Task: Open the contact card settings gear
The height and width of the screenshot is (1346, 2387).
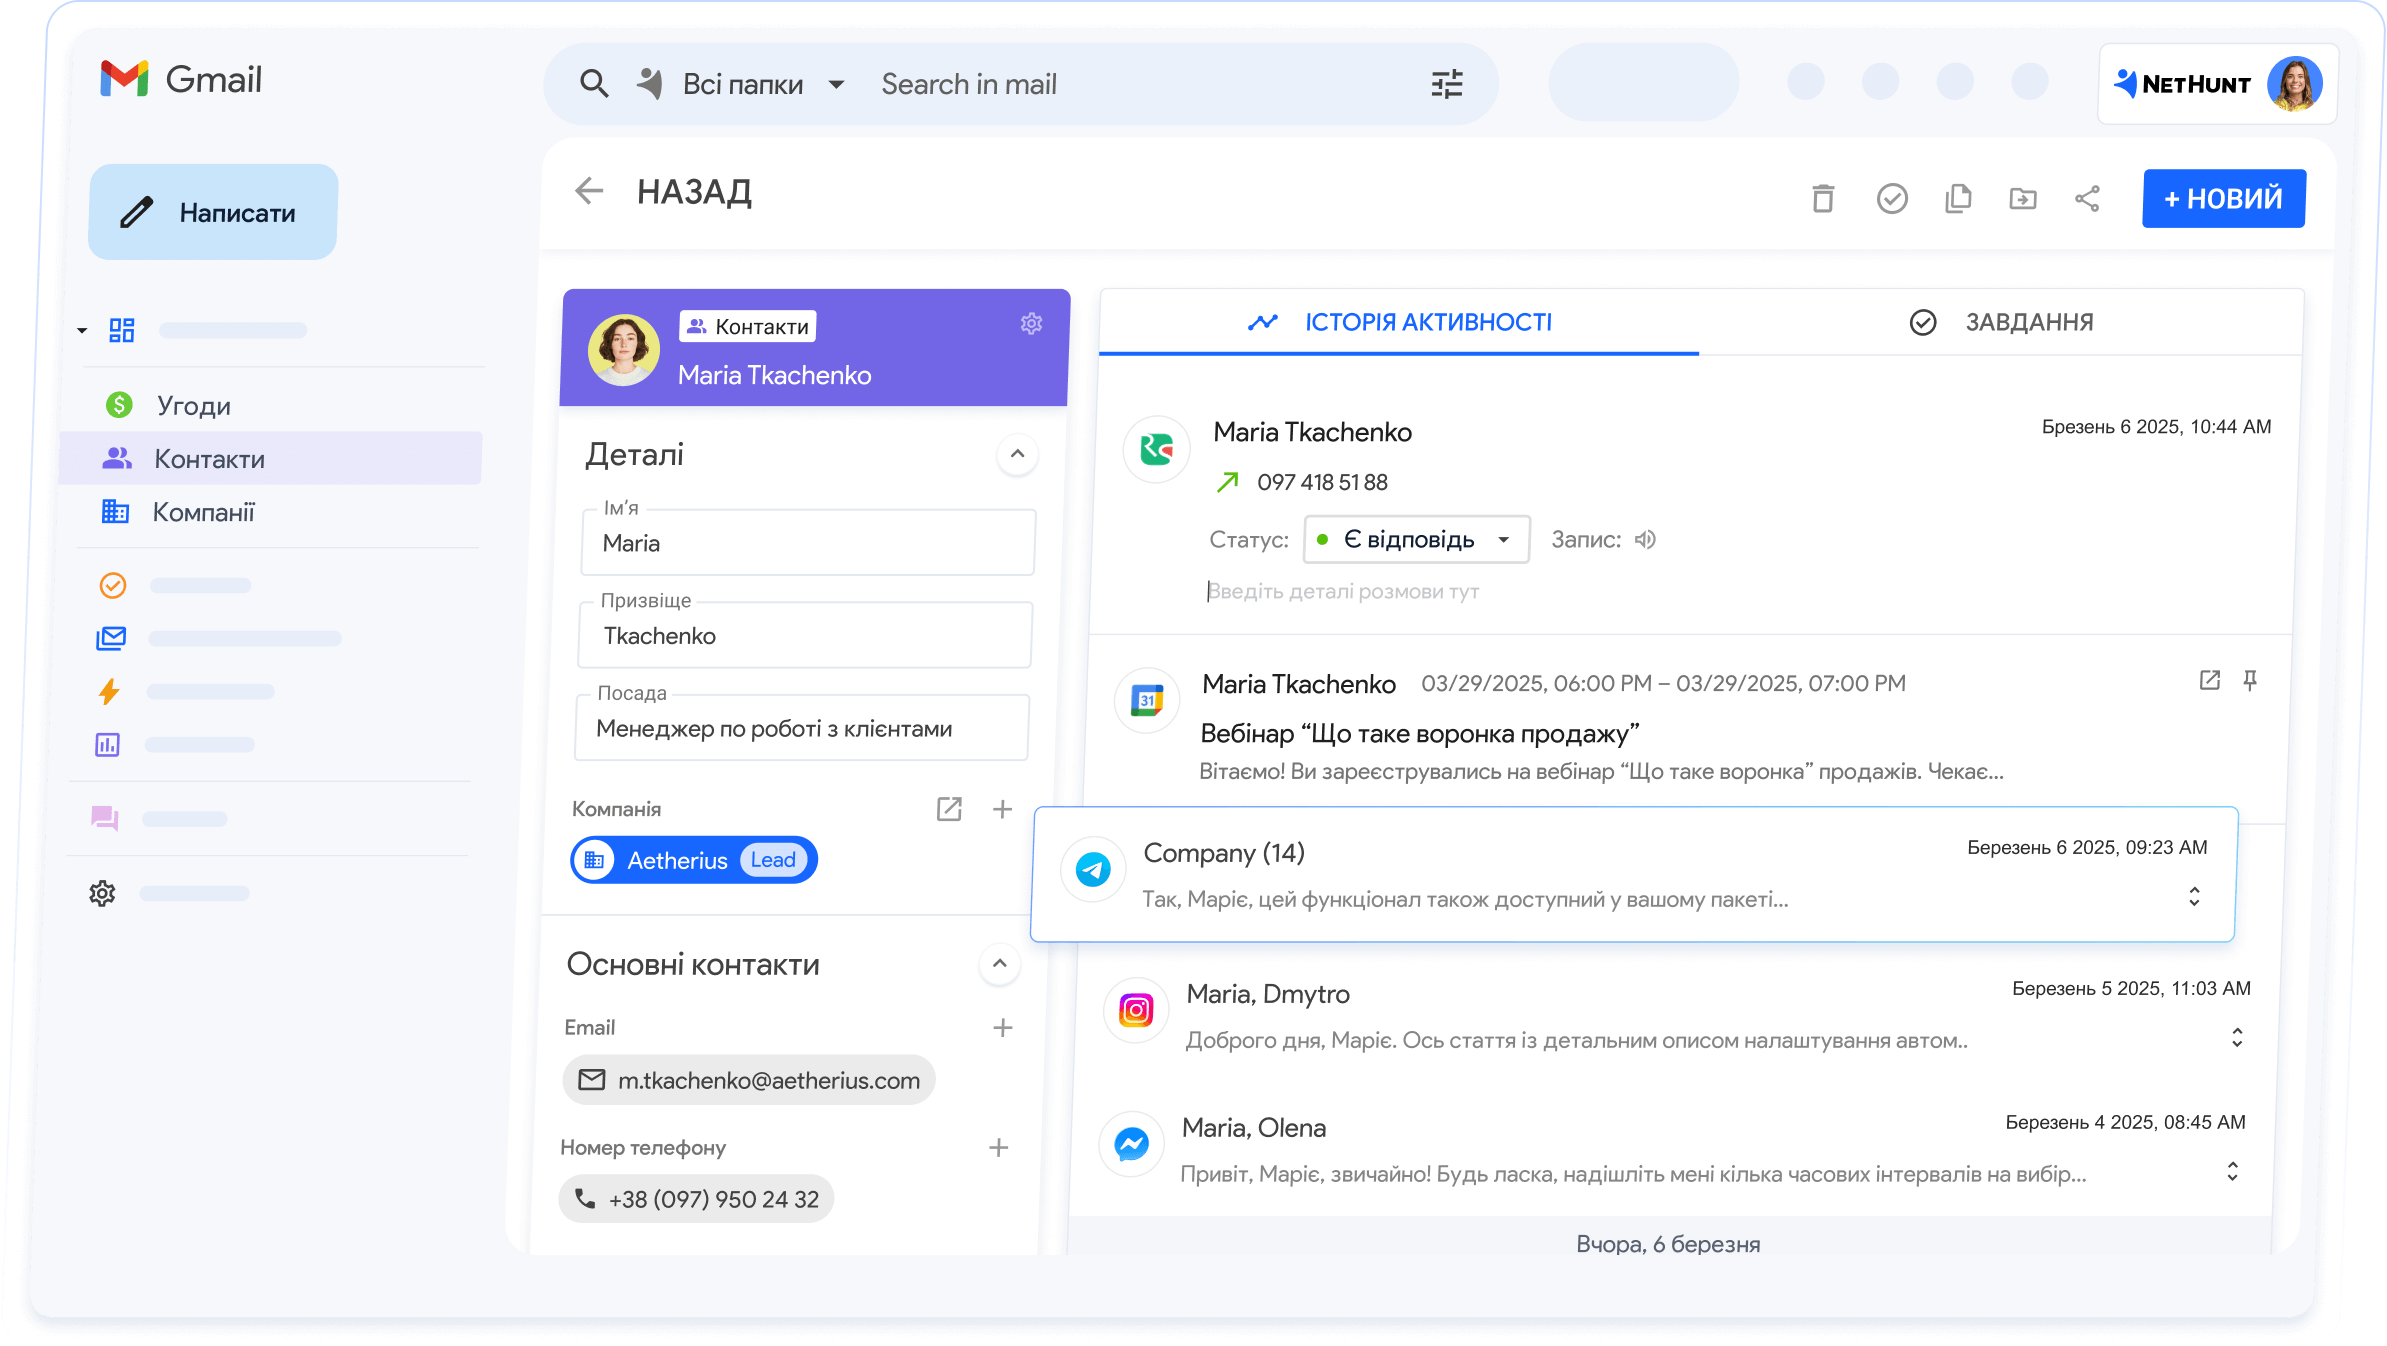Action: point(1031,323)
